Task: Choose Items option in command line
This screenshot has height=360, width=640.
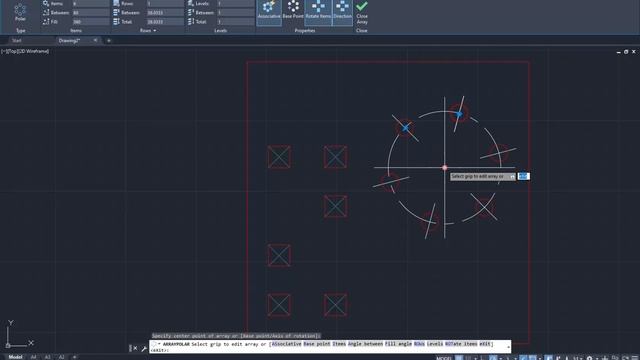Action: [x=339, y=344]
